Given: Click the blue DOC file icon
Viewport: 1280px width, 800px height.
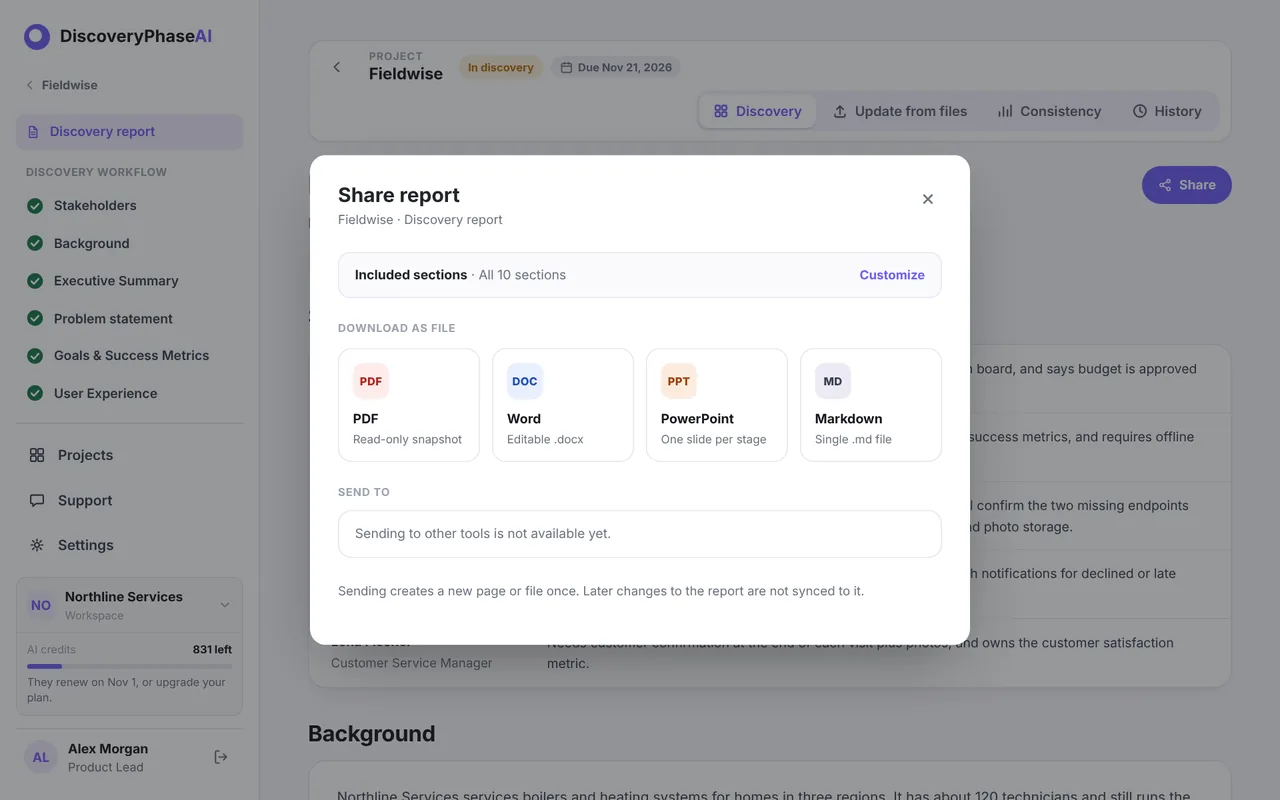Looking at the screenshot, I should pyautogui.click(x=525, y=381).
